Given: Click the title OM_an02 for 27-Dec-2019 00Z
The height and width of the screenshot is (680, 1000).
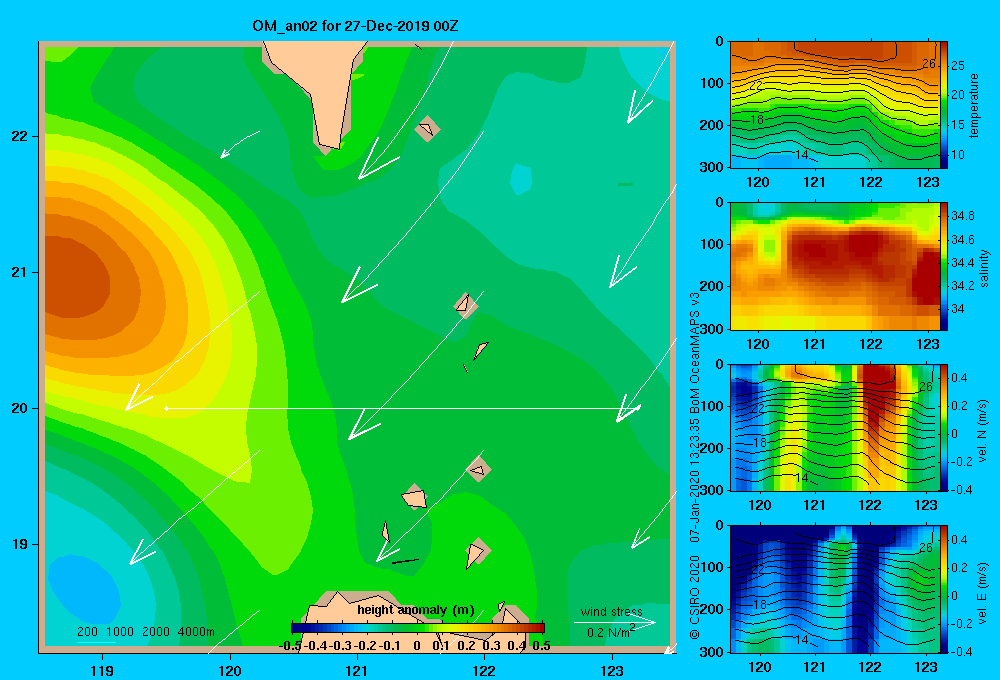Looking at the screenshot, I should pos(355,26).
